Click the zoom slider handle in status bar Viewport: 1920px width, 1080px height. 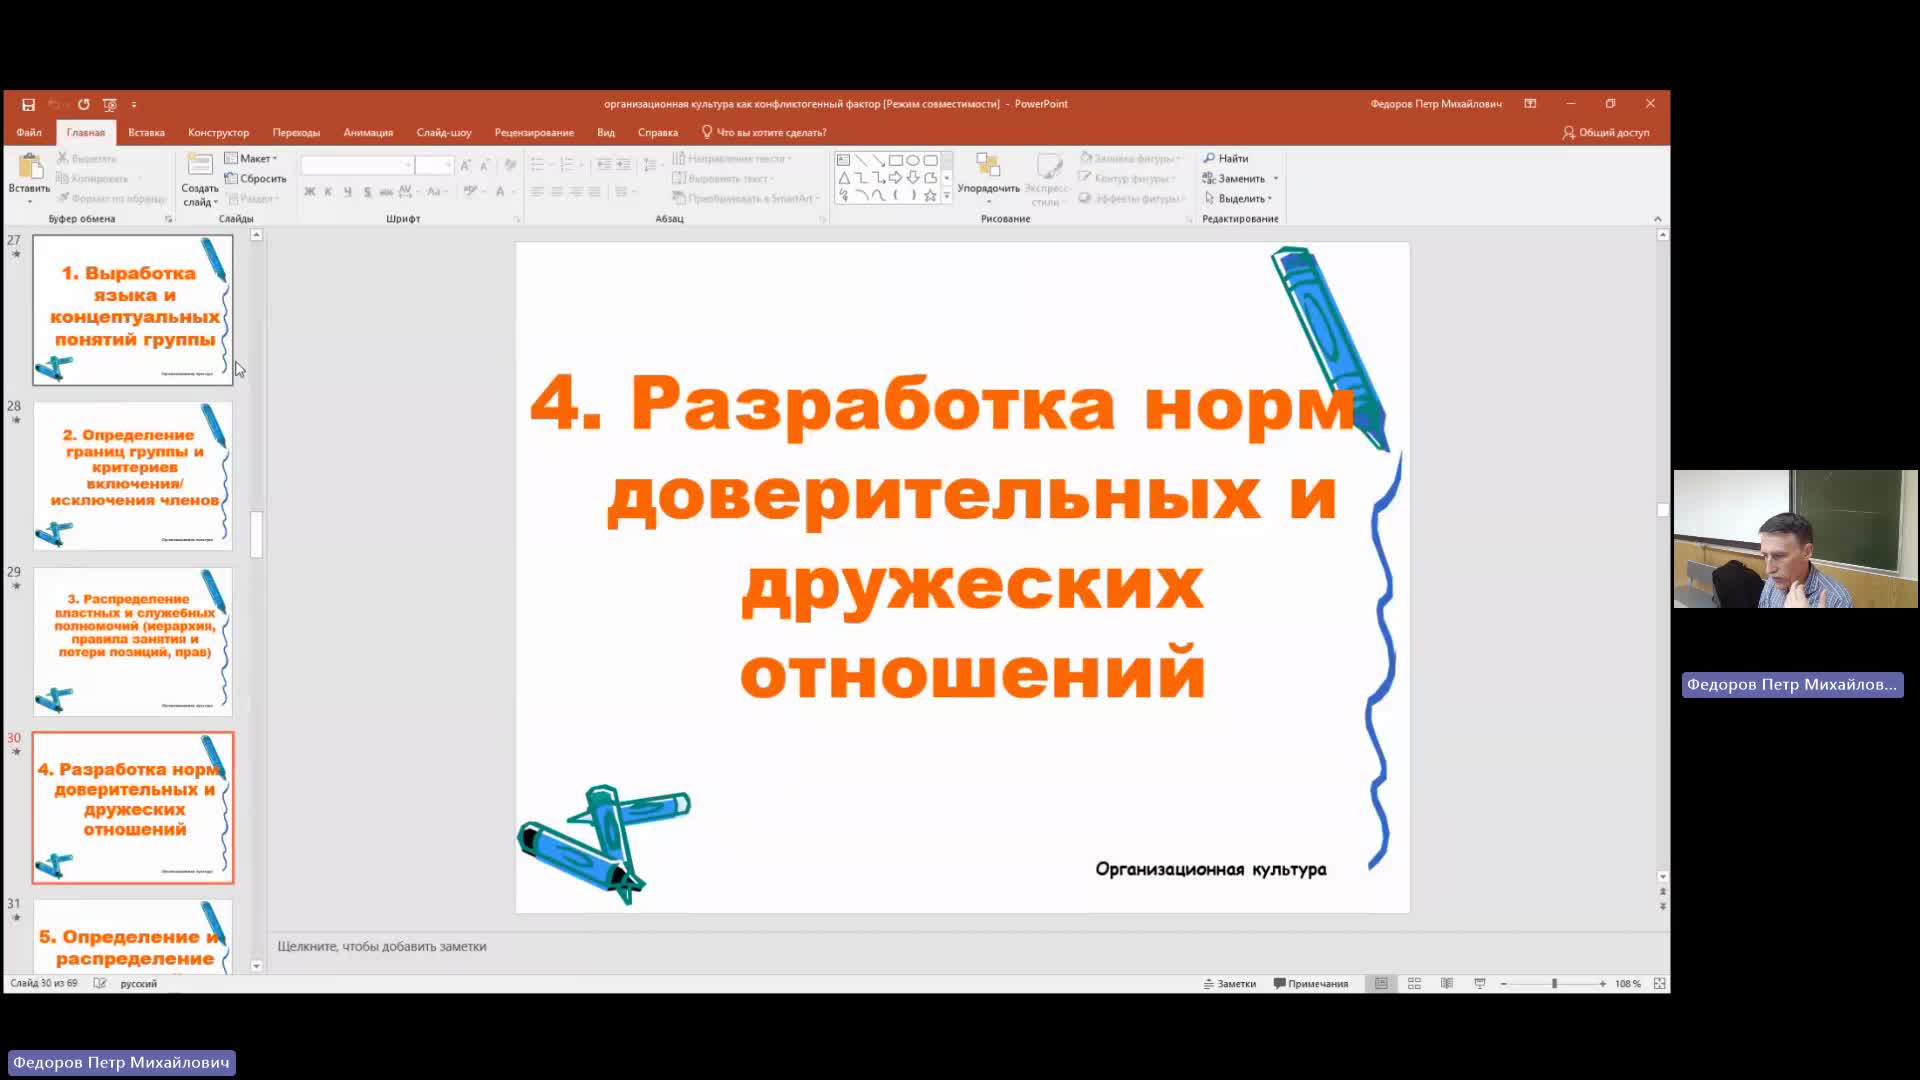(1554, 984)
